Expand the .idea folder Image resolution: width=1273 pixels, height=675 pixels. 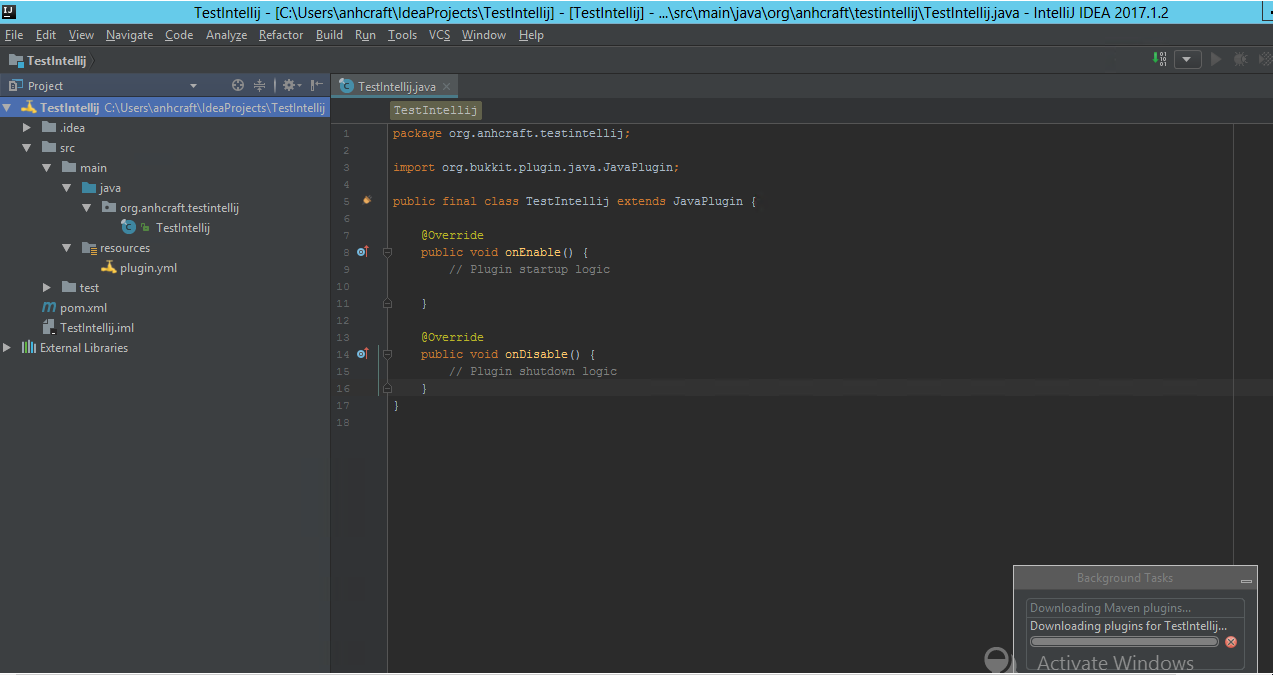(27, 128)
